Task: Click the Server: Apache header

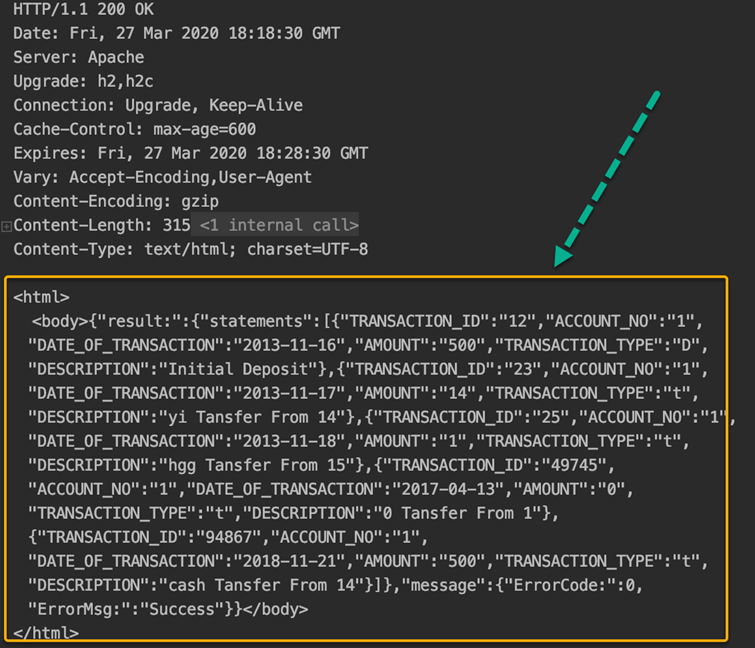Action: 79,57
